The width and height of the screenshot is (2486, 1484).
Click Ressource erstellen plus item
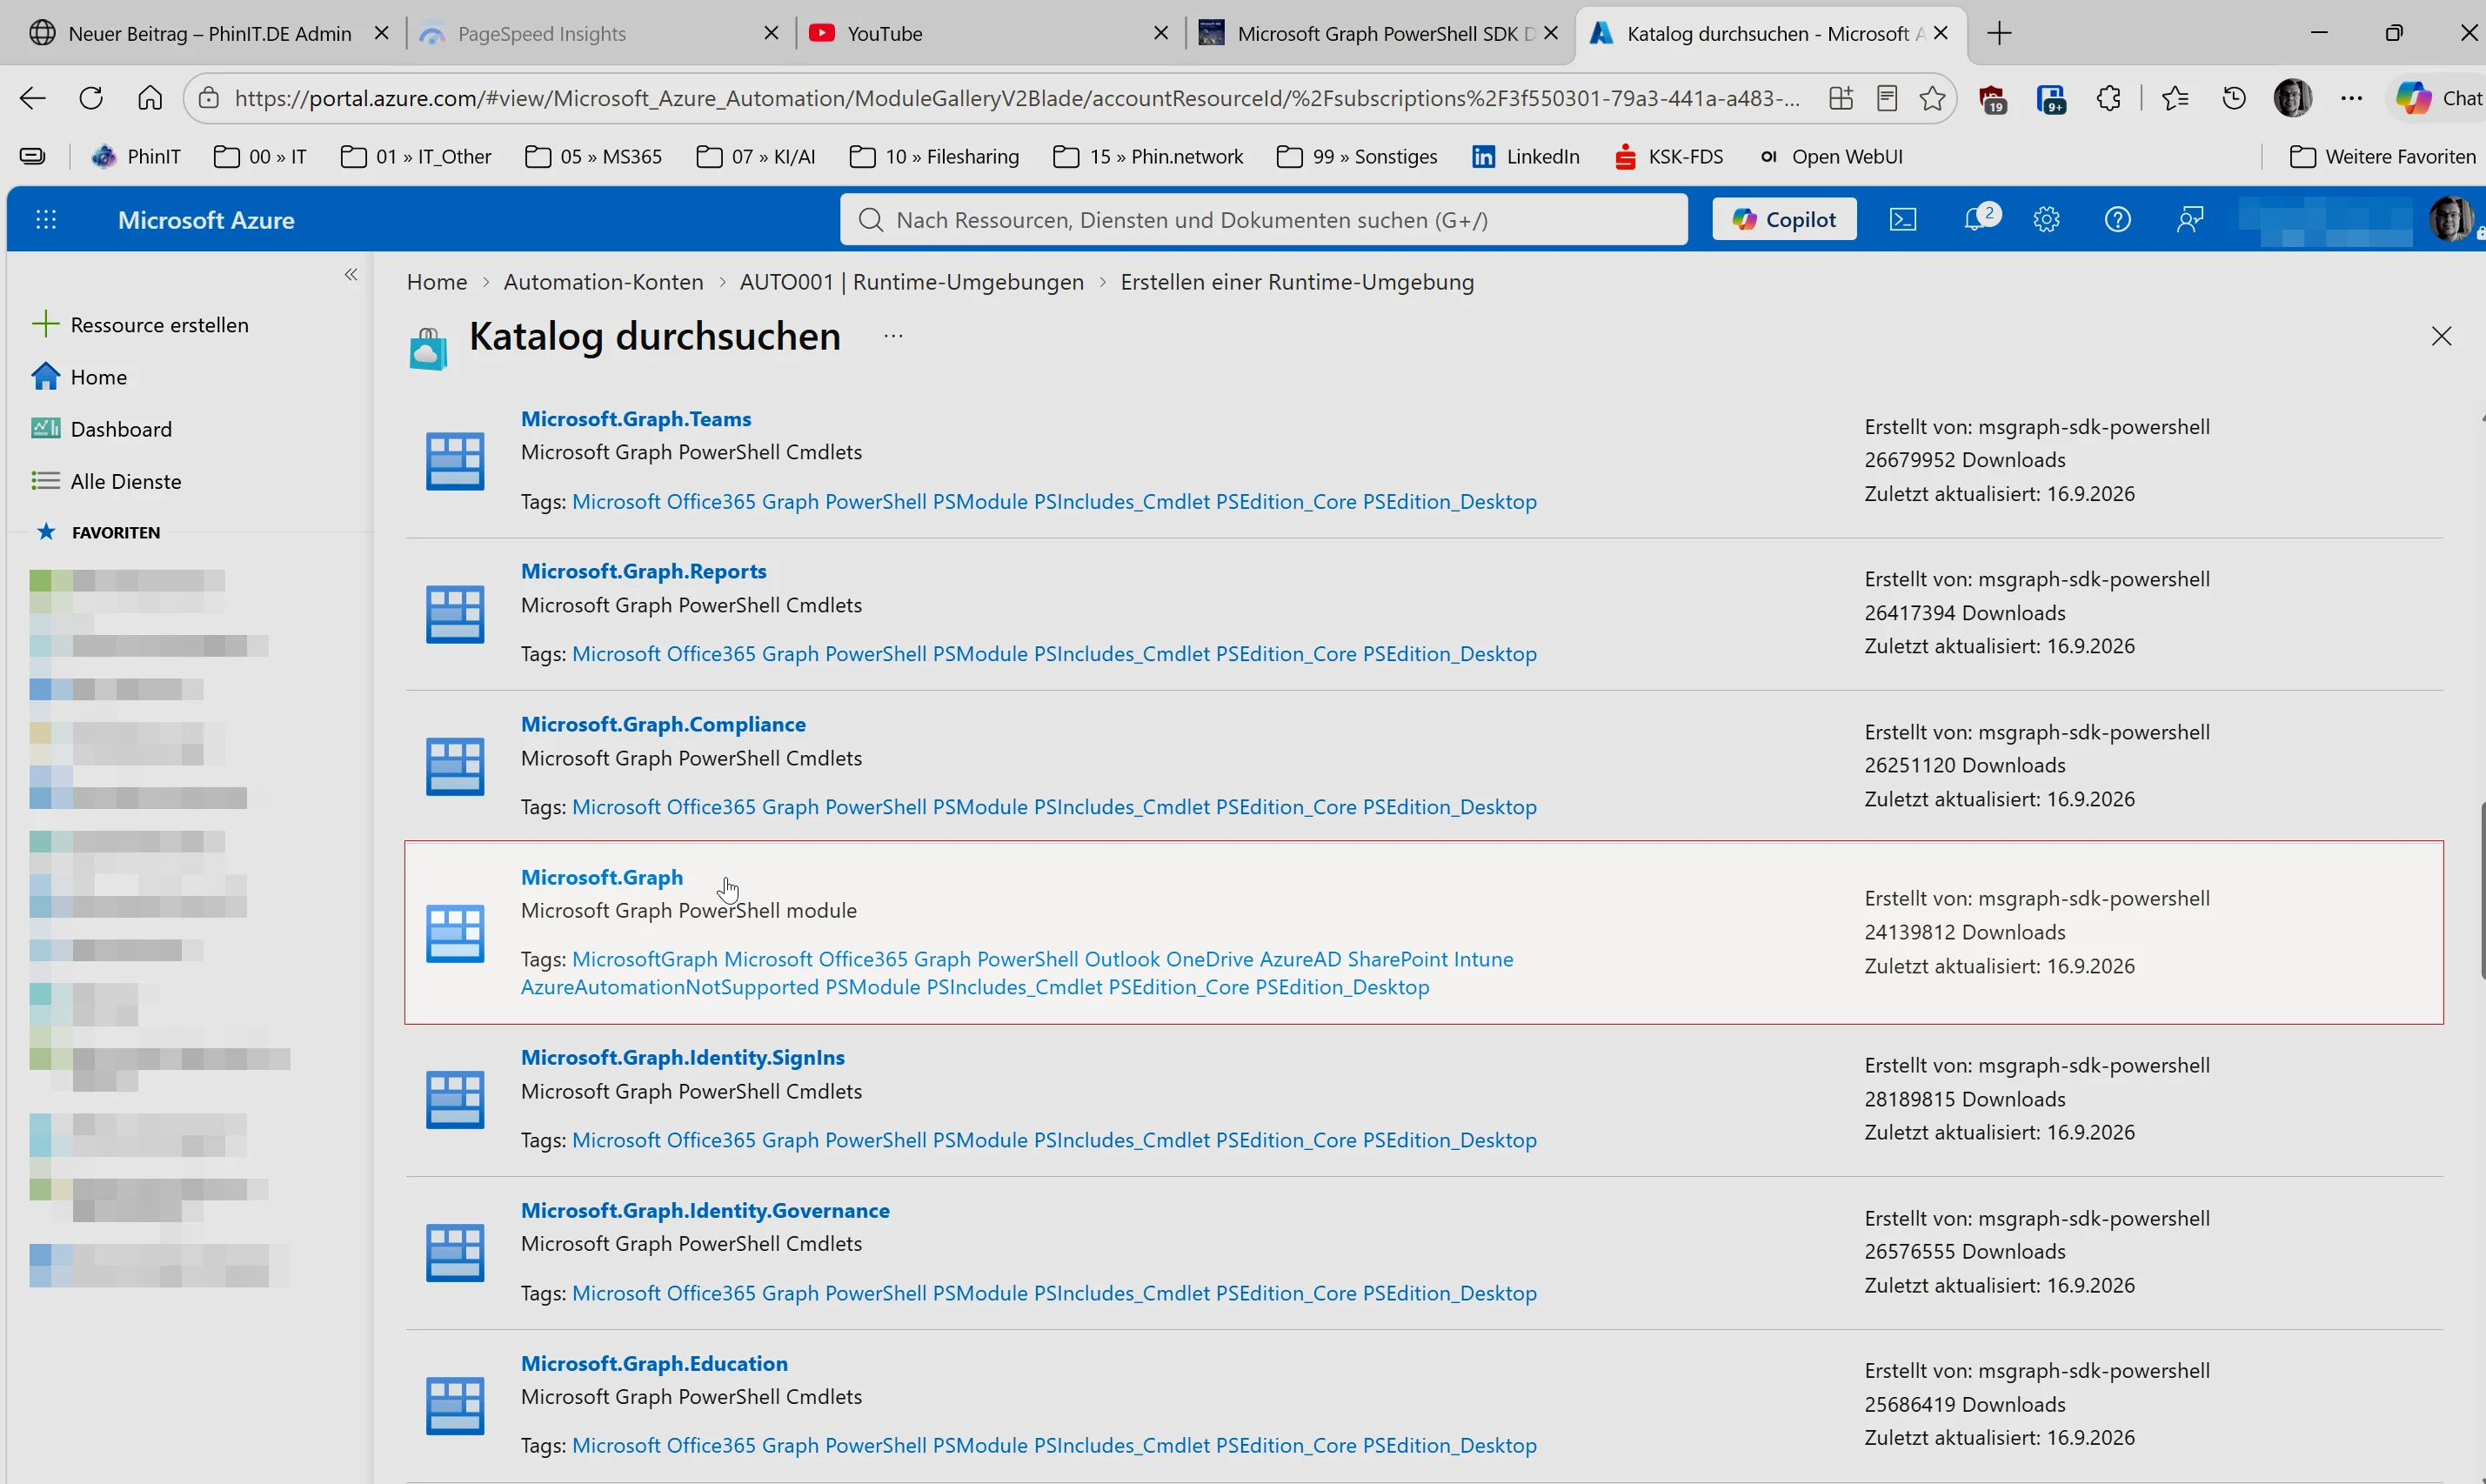tap(140, 324)
